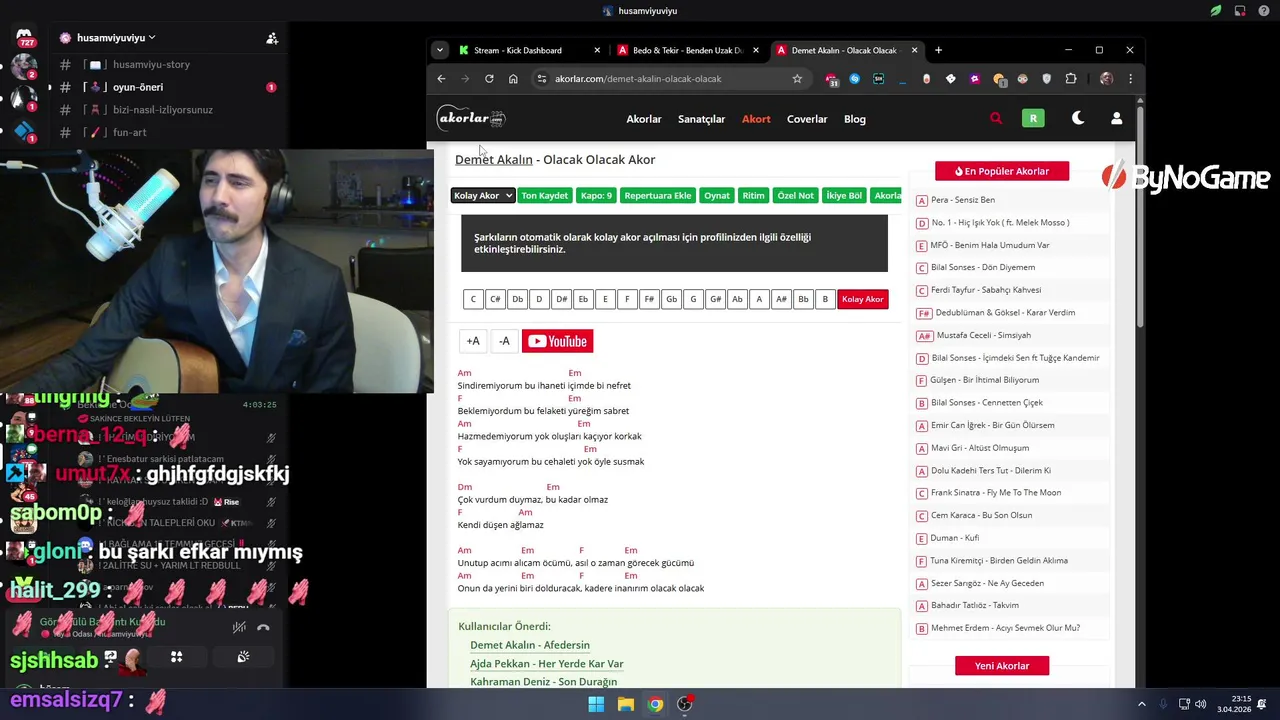Switch to the Stream - Kick Dashboard tab
1280x720 pixels.
531,50
